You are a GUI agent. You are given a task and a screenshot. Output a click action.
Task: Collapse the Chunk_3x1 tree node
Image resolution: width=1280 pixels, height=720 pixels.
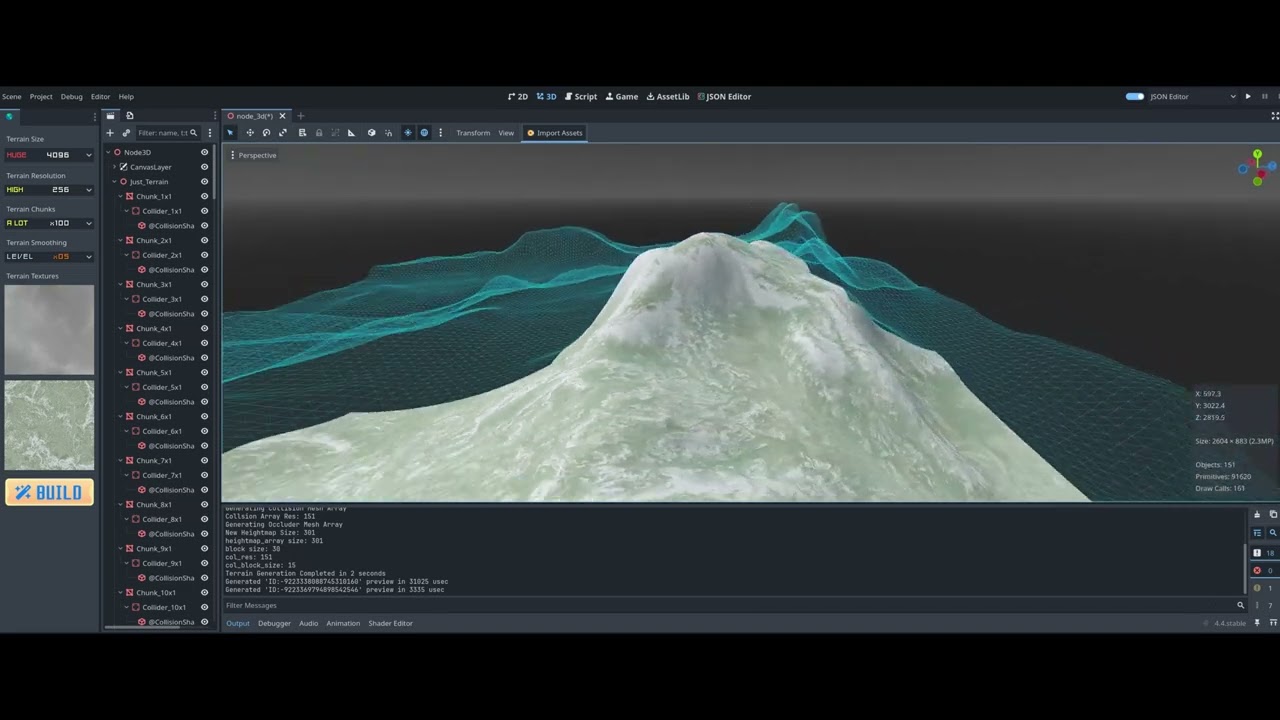(120, 285)
